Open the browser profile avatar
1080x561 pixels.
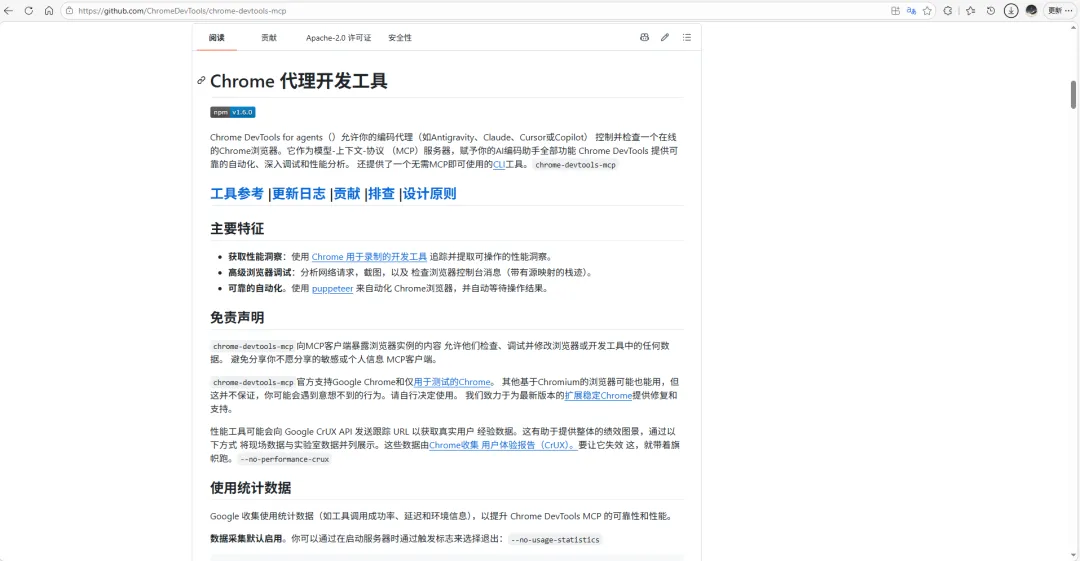(x=1031, y=11)
